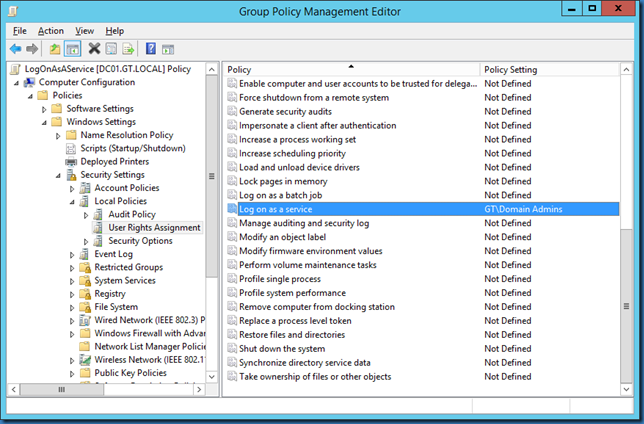
Task: Collapse the Local Policies node
Action: (x=71, y=201)
